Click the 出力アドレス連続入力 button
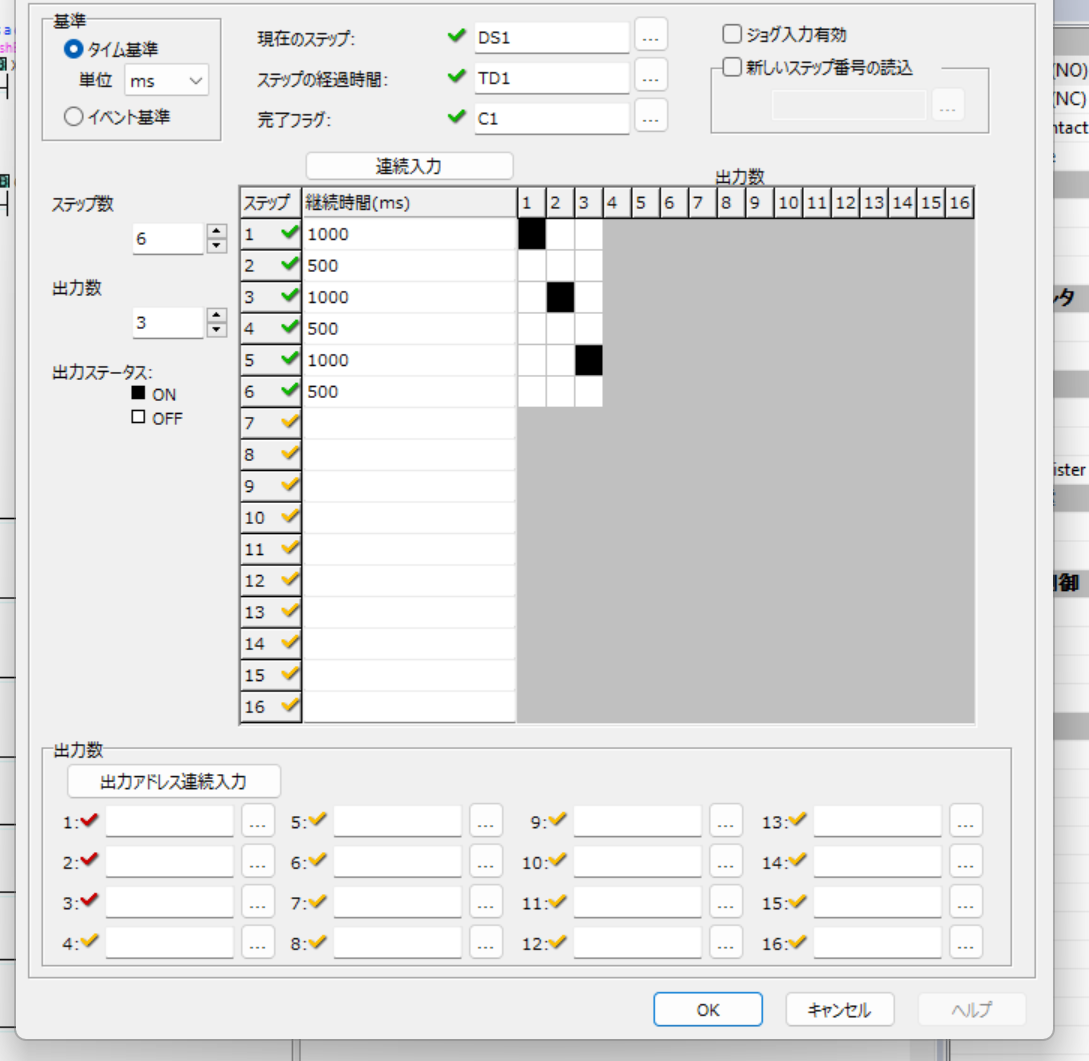The height and width of the screenshot is (1061, 1089). pos(174,782)
